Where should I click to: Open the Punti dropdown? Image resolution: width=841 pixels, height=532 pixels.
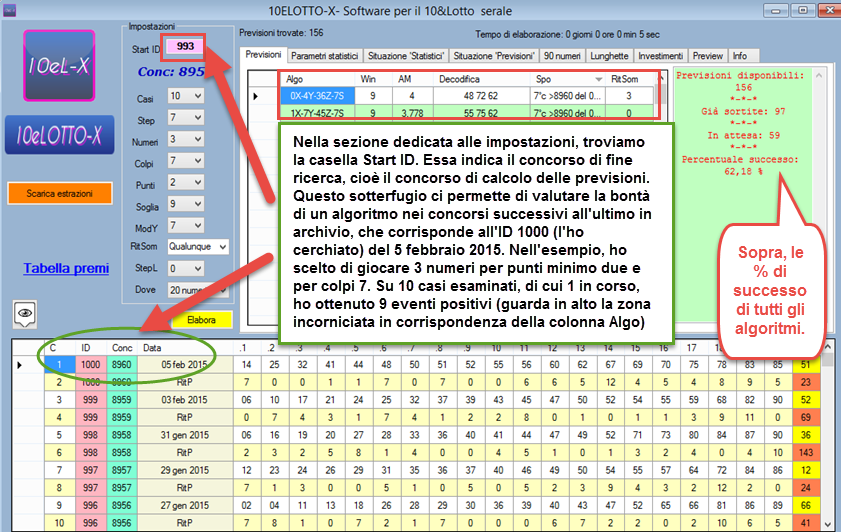pos(186,182)
